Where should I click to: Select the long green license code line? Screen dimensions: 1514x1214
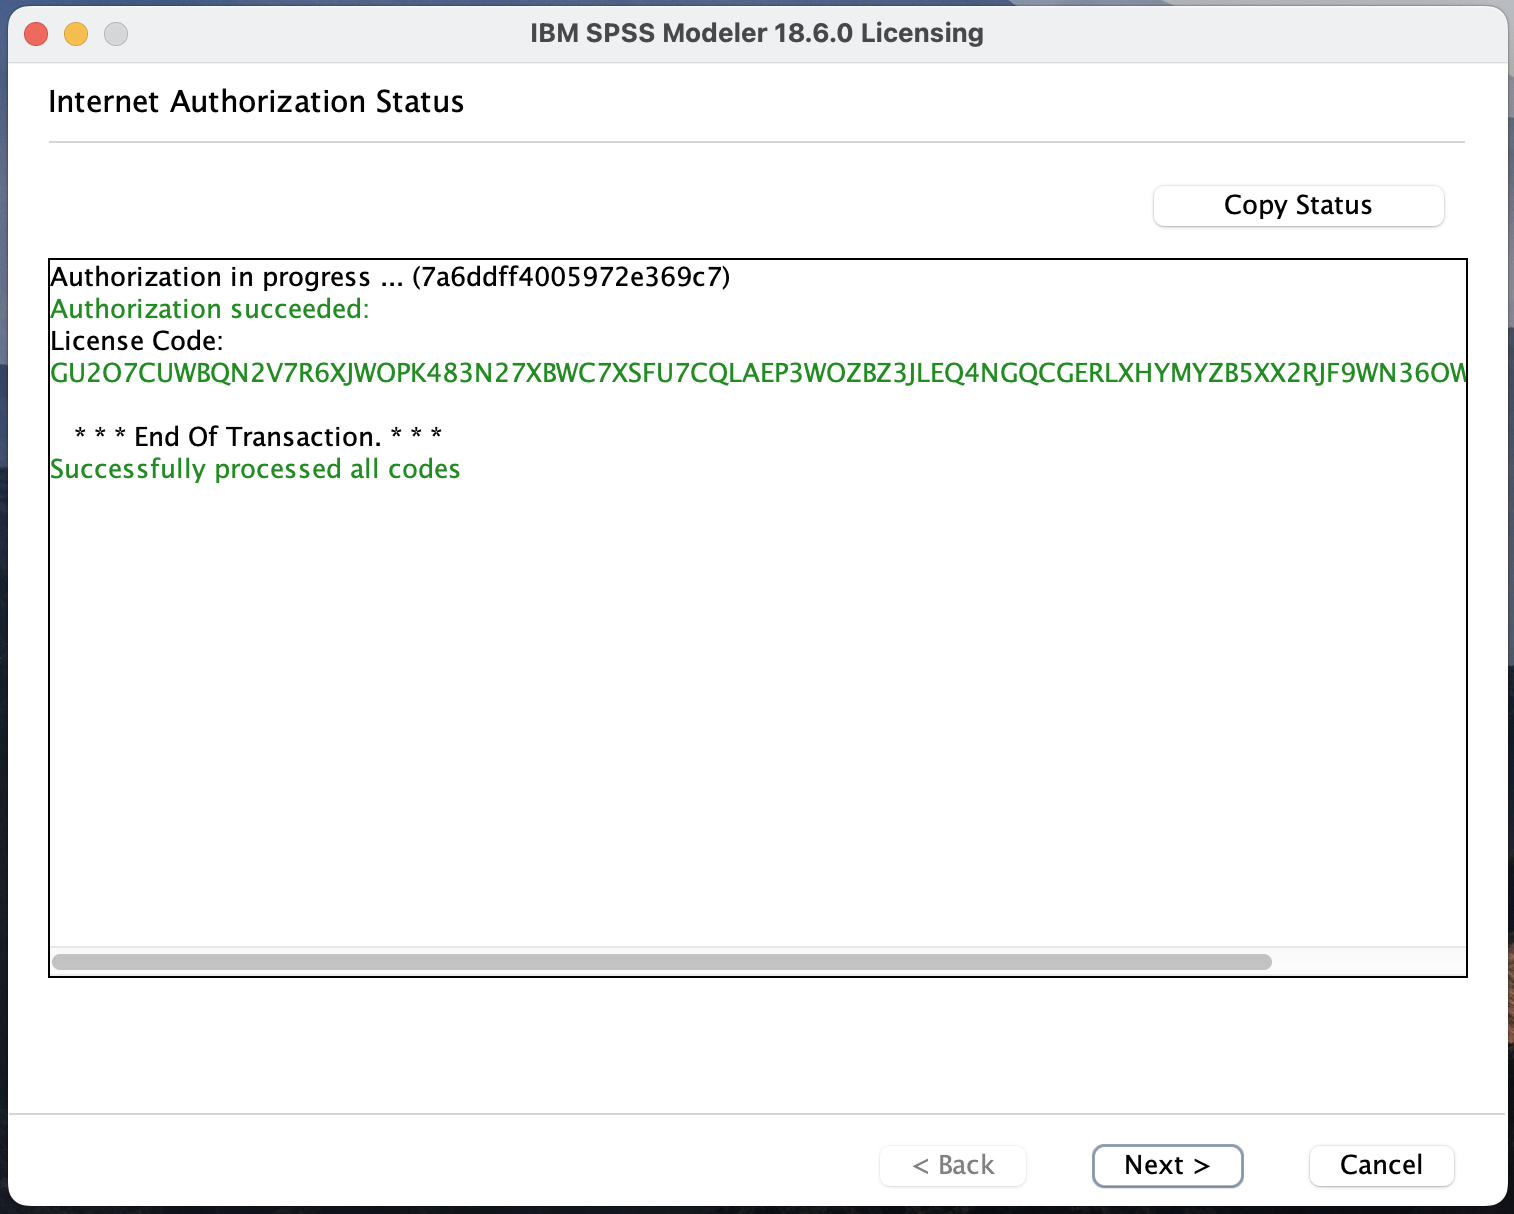[758, 373]
